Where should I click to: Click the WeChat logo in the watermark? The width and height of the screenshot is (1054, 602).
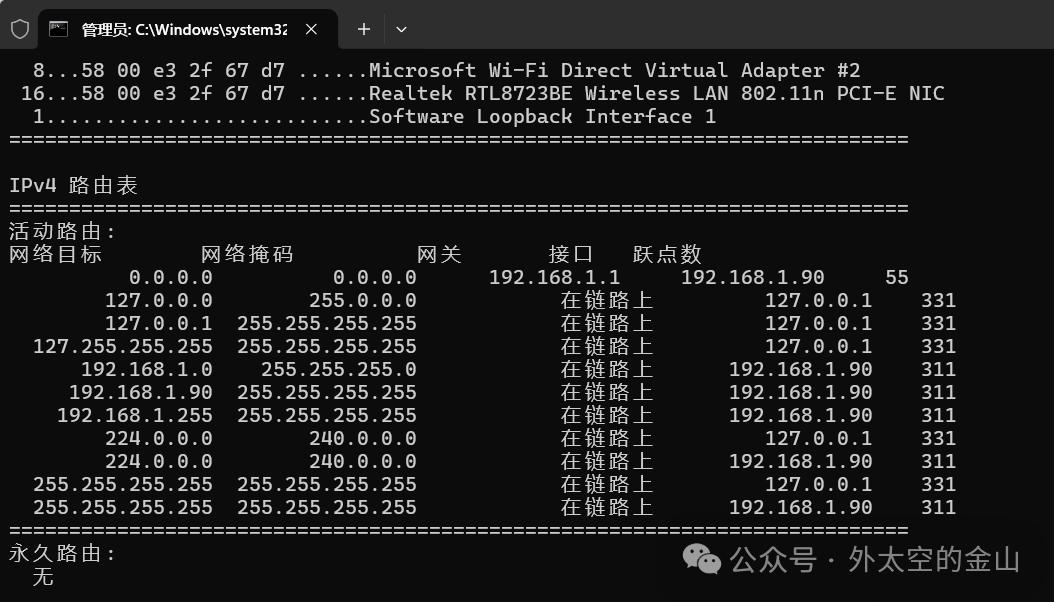coord(702,559)
